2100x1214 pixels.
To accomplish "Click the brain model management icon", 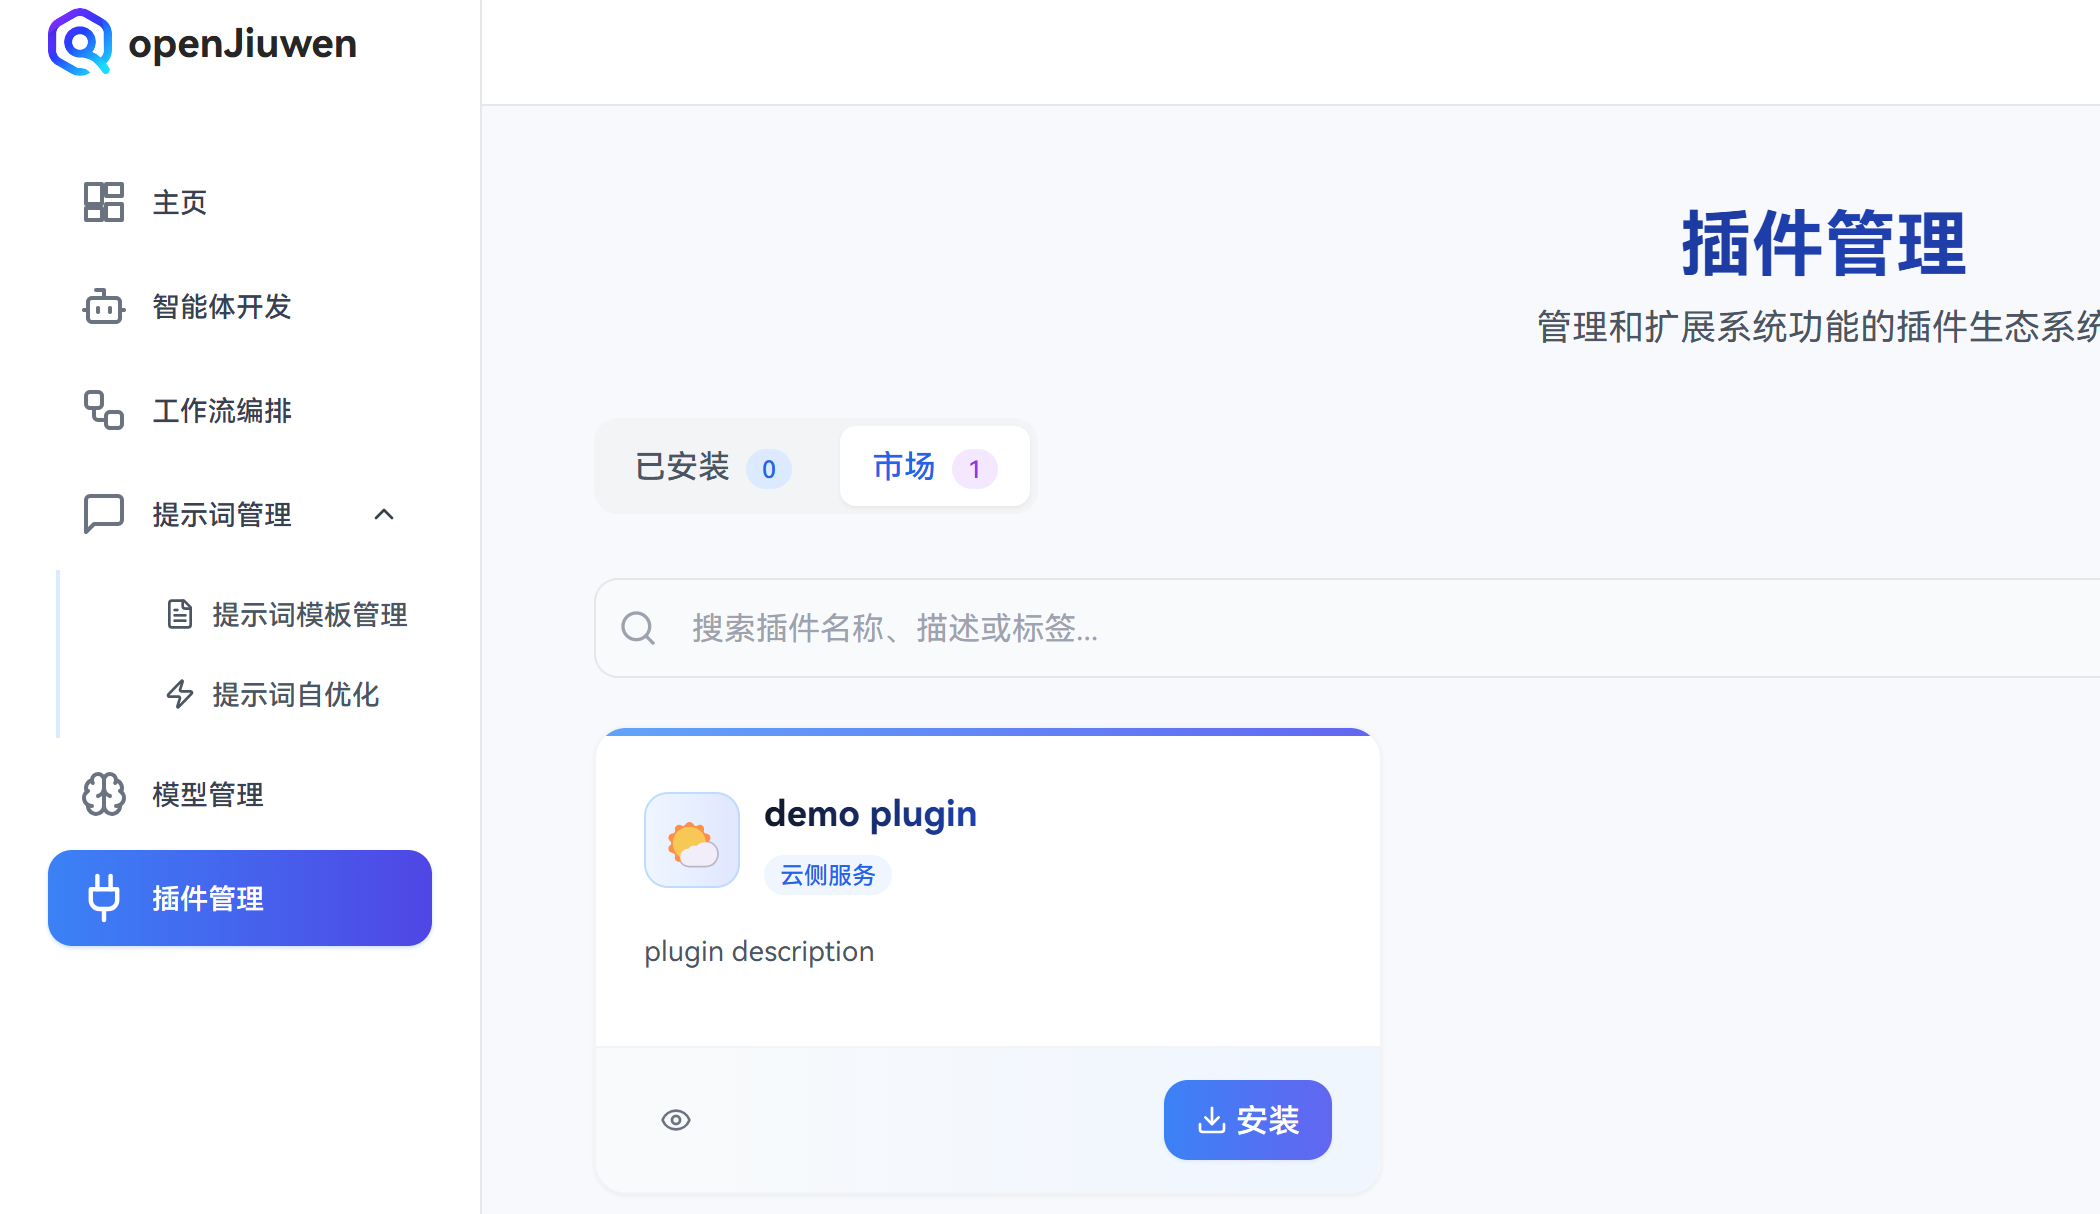I will click(103, 794).
